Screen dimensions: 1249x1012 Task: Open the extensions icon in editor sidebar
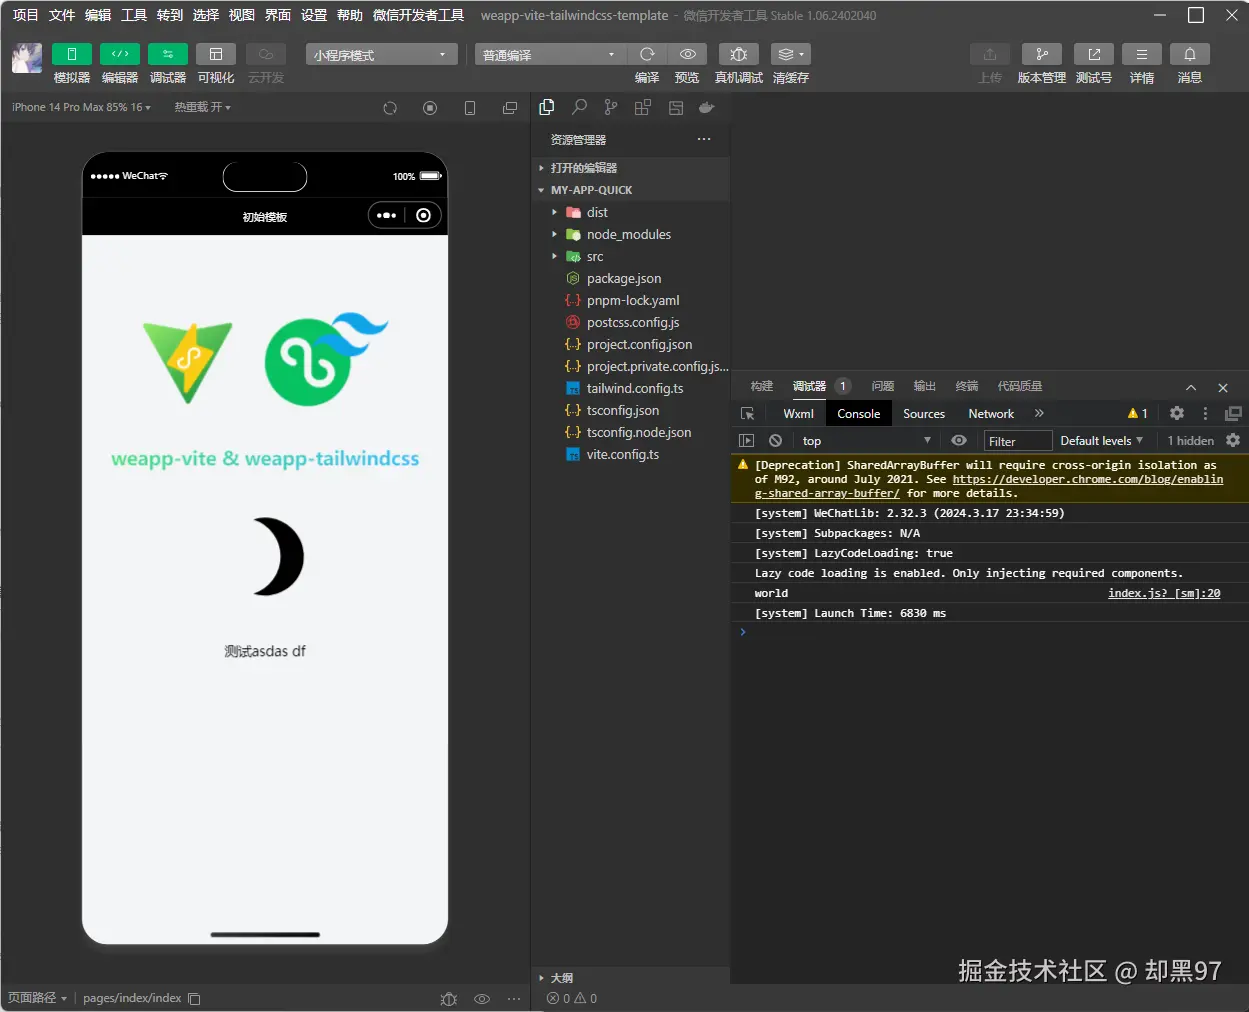[643, 107]
